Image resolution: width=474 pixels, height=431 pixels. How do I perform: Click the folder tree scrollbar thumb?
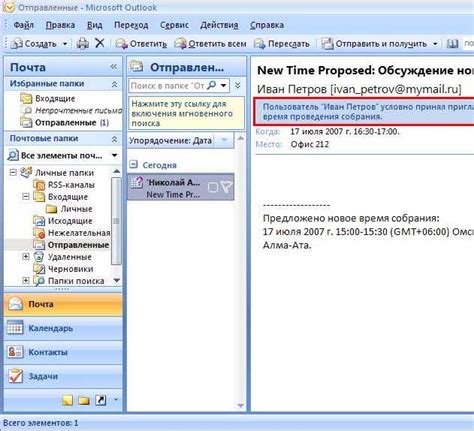[x=116, y=221]
